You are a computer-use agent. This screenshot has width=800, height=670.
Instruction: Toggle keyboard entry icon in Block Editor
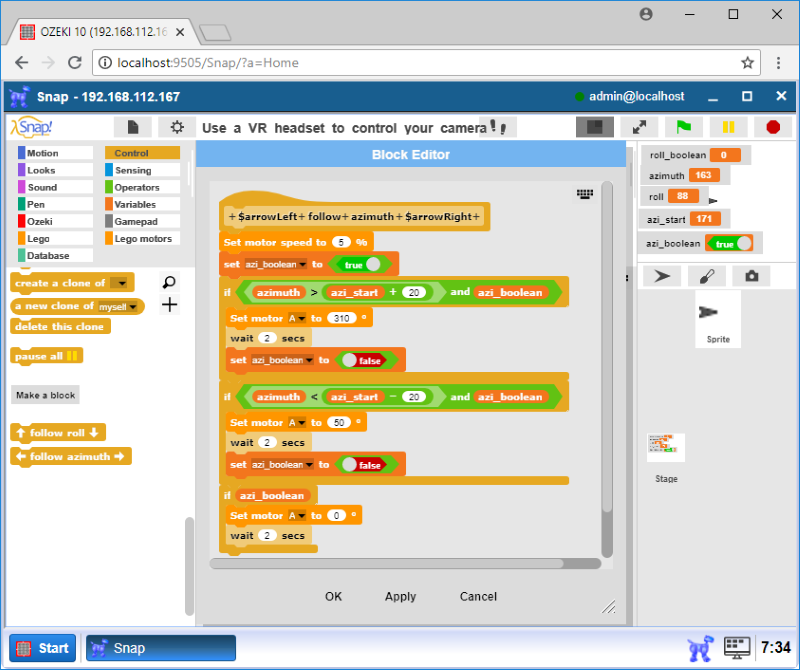(585, 194)
